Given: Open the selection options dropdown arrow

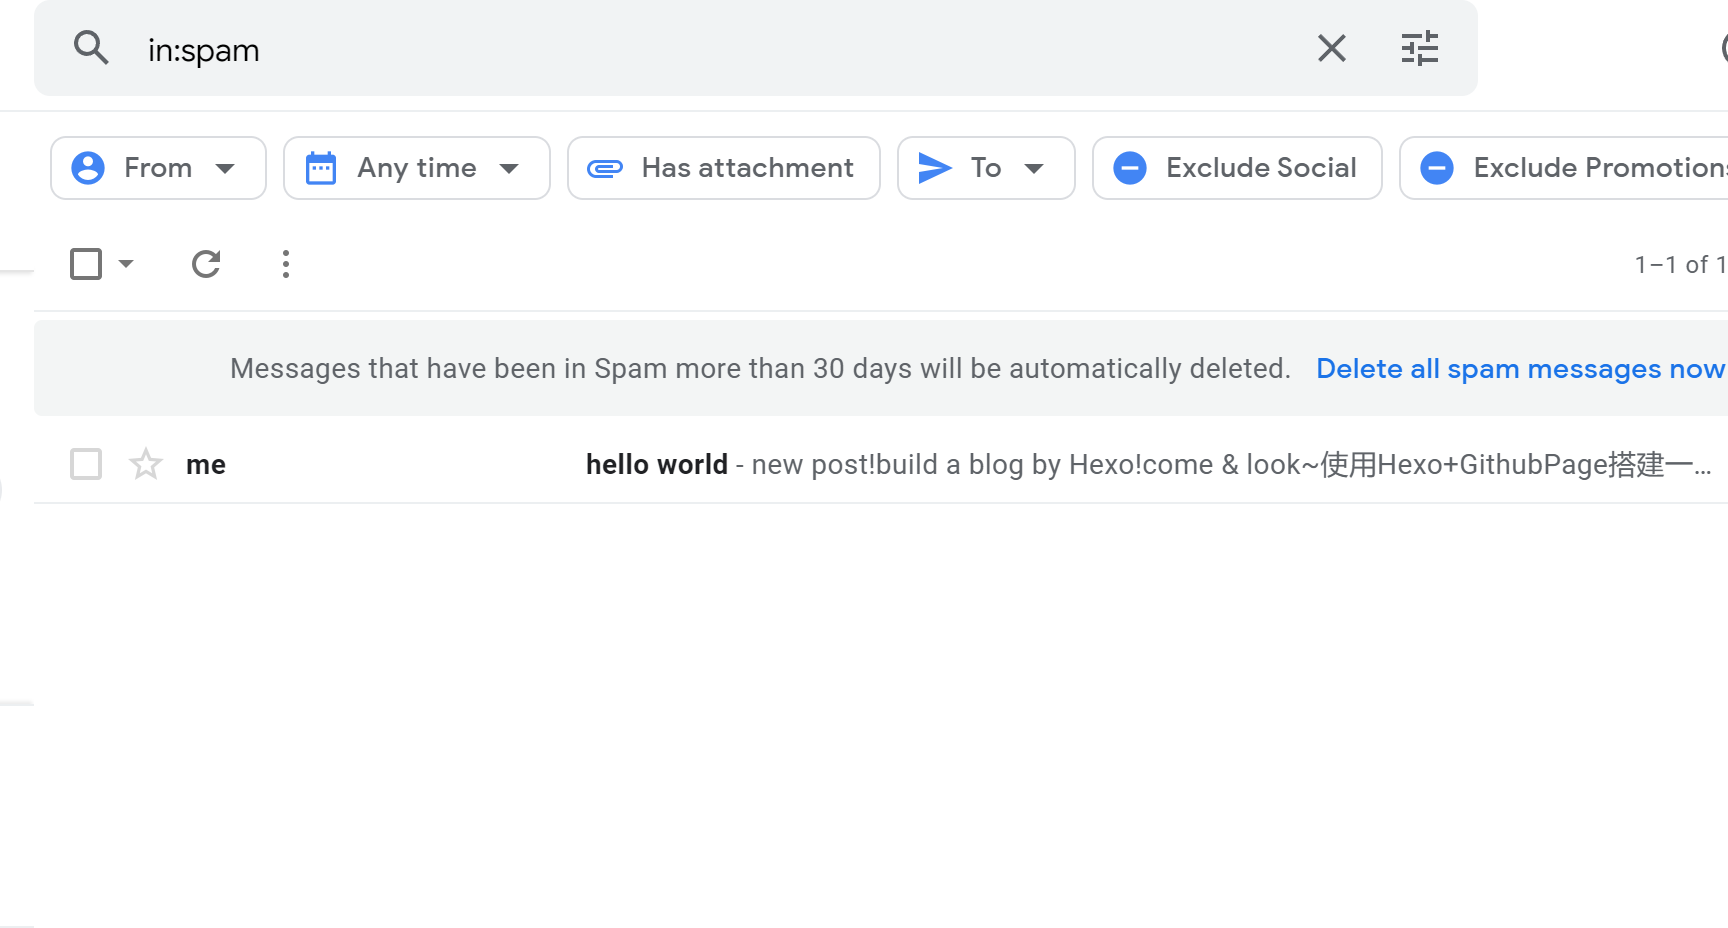Looking at the screenshot, I should (x=126, y=263).
